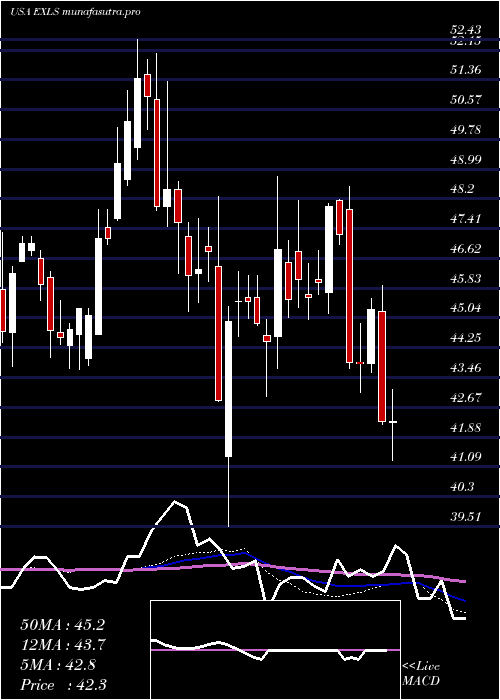Click the 48.99 price axis label
500x700 pixels.
466,159
